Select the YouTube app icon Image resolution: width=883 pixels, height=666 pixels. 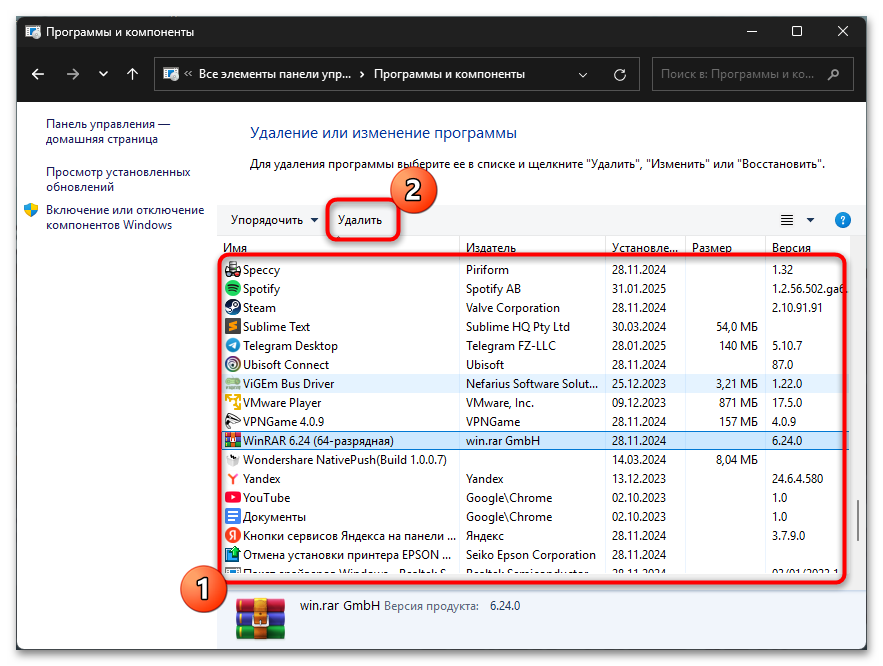click(232, 498)
